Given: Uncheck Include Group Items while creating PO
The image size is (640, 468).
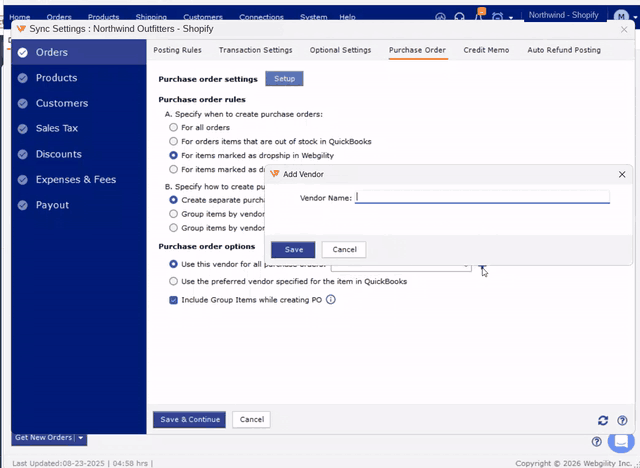Looking at the screenshot, I should coord(173,300).
